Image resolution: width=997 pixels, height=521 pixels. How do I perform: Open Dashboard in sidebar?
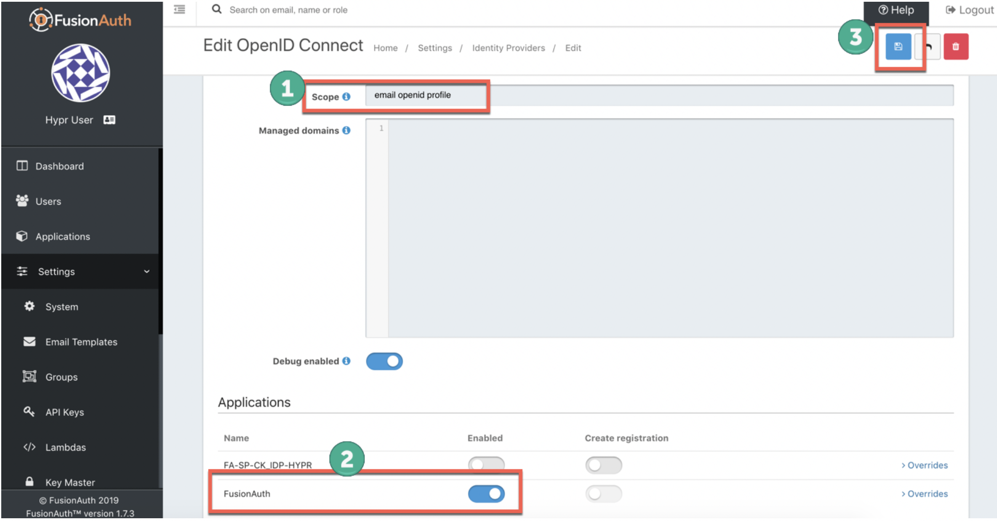point(80,166)
